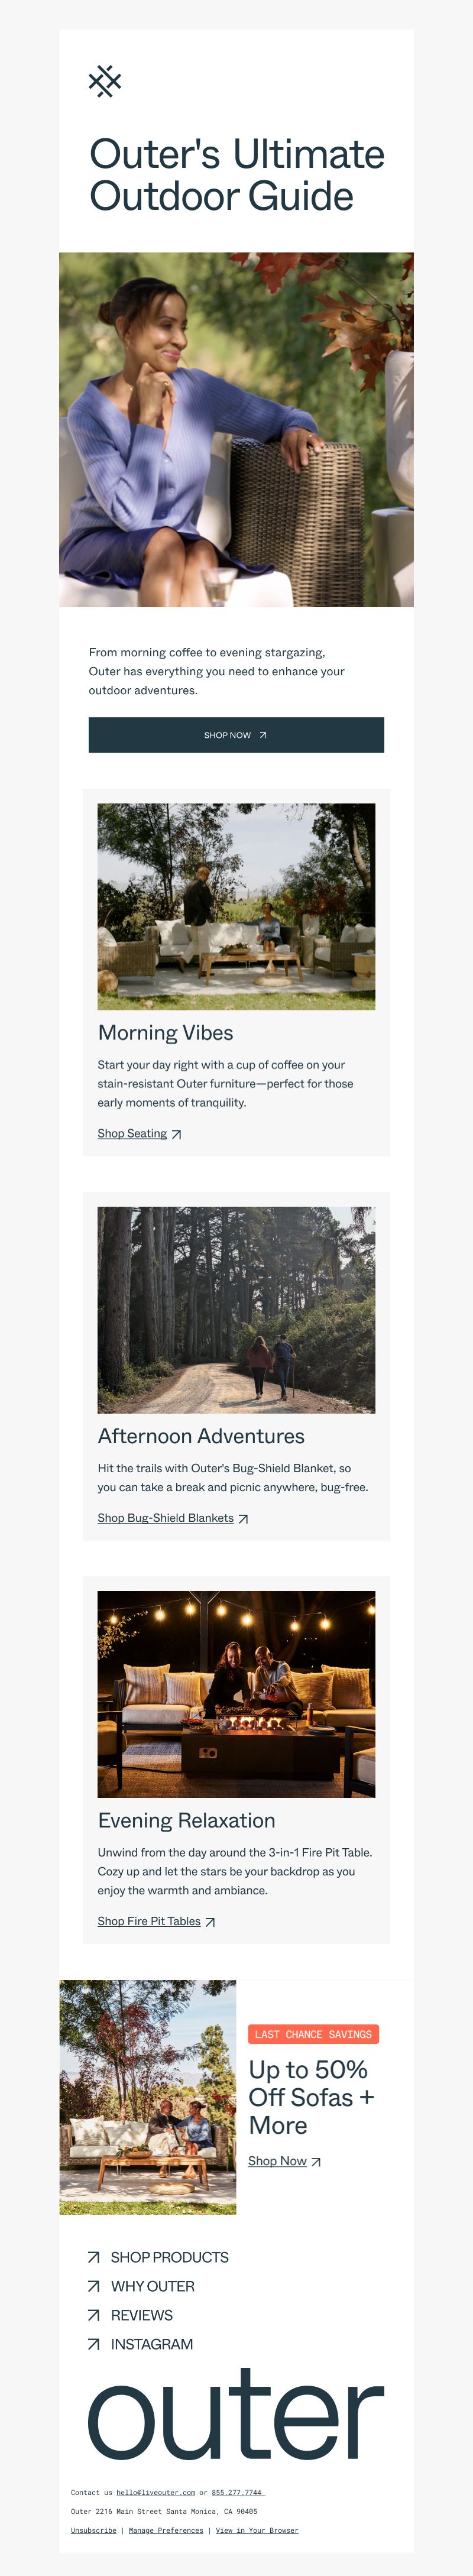The height and width of the screenshot is (2576, 473).
Task: Click arrow icon next to INSTAGRAM
Action: pyautogui.click(x=94, y=2344)
